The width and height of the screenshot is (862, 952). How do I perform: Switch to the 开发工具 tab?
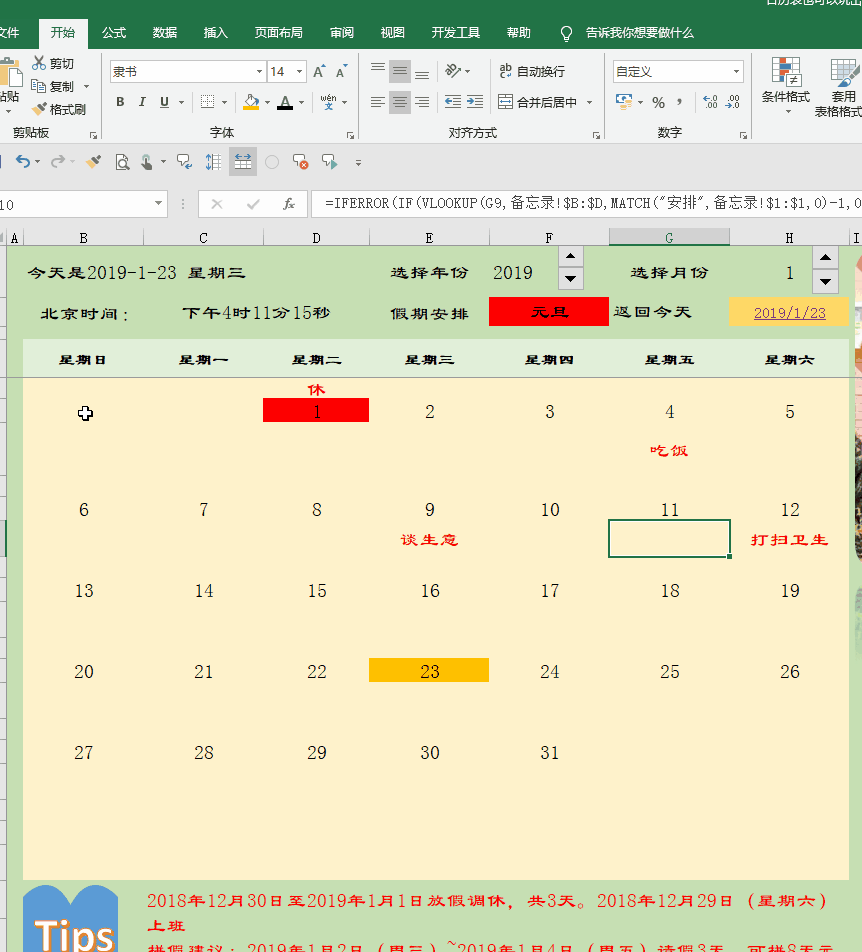point(455,32)
